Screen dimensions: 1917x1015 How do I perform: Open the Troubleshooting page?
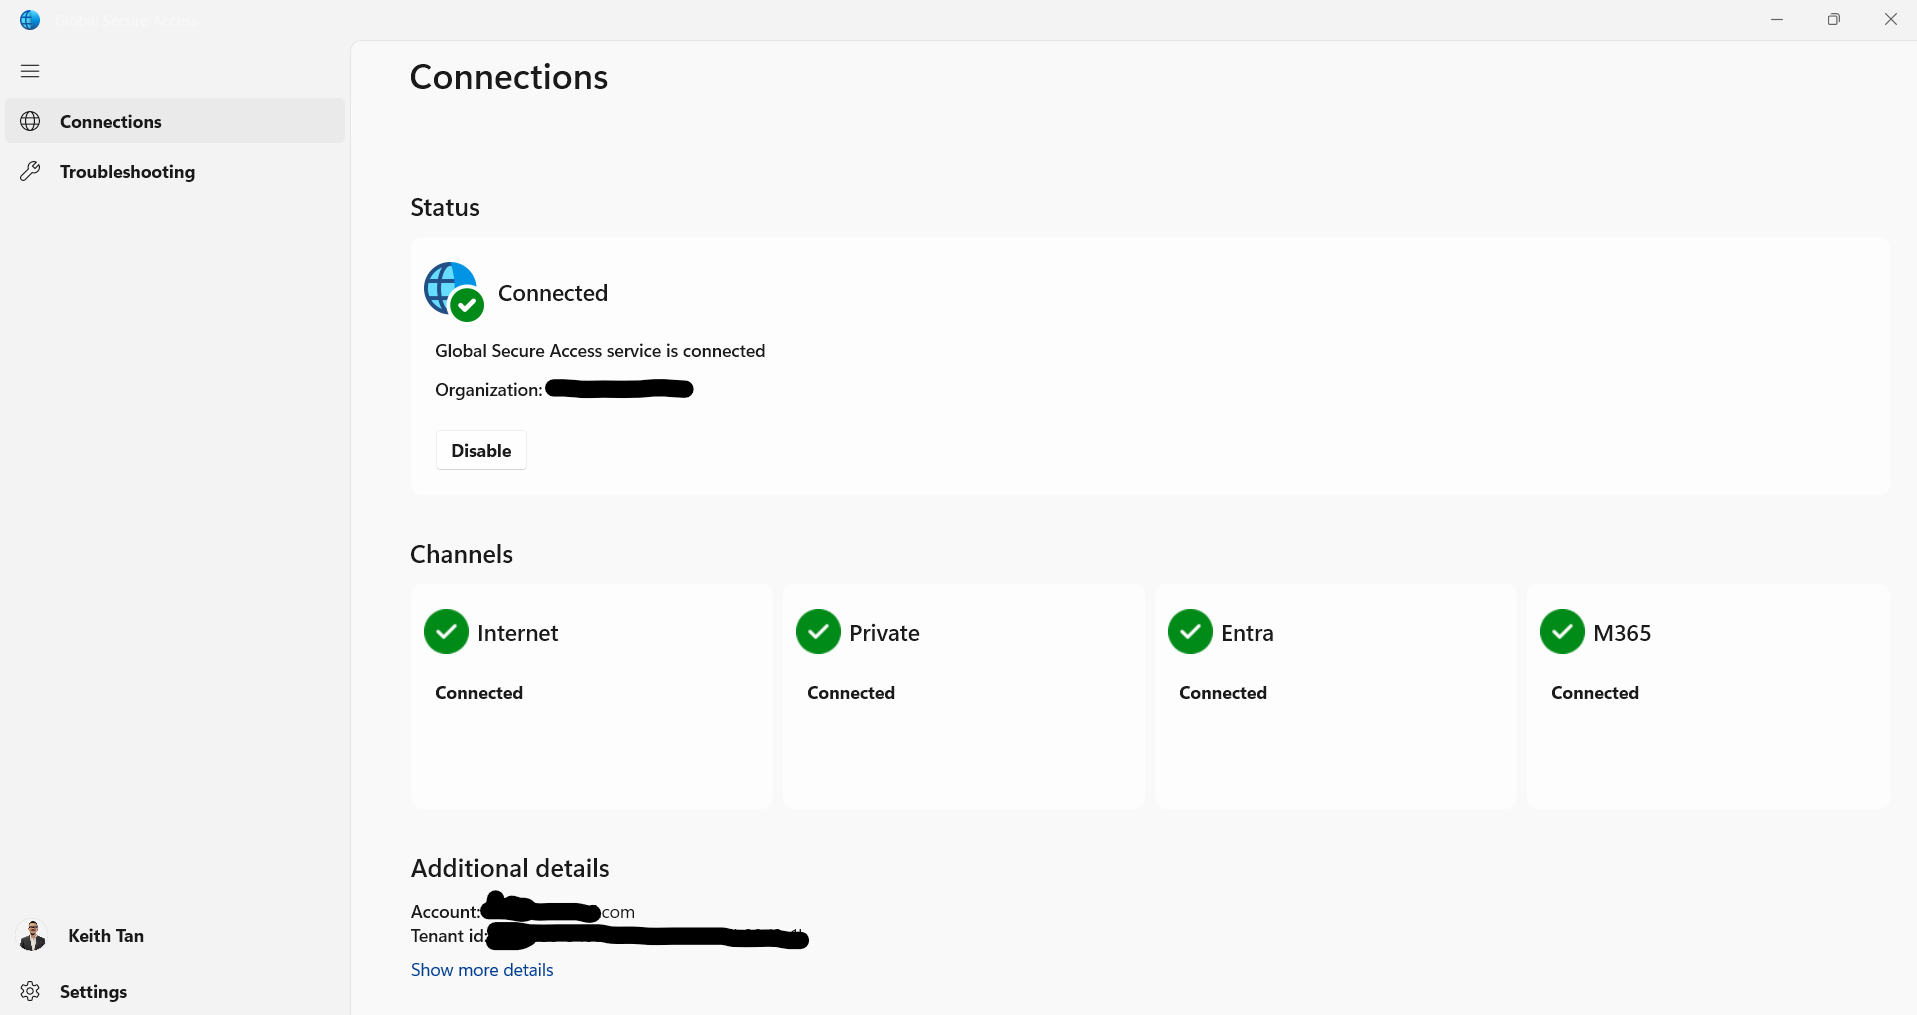(x=127, y=172)
